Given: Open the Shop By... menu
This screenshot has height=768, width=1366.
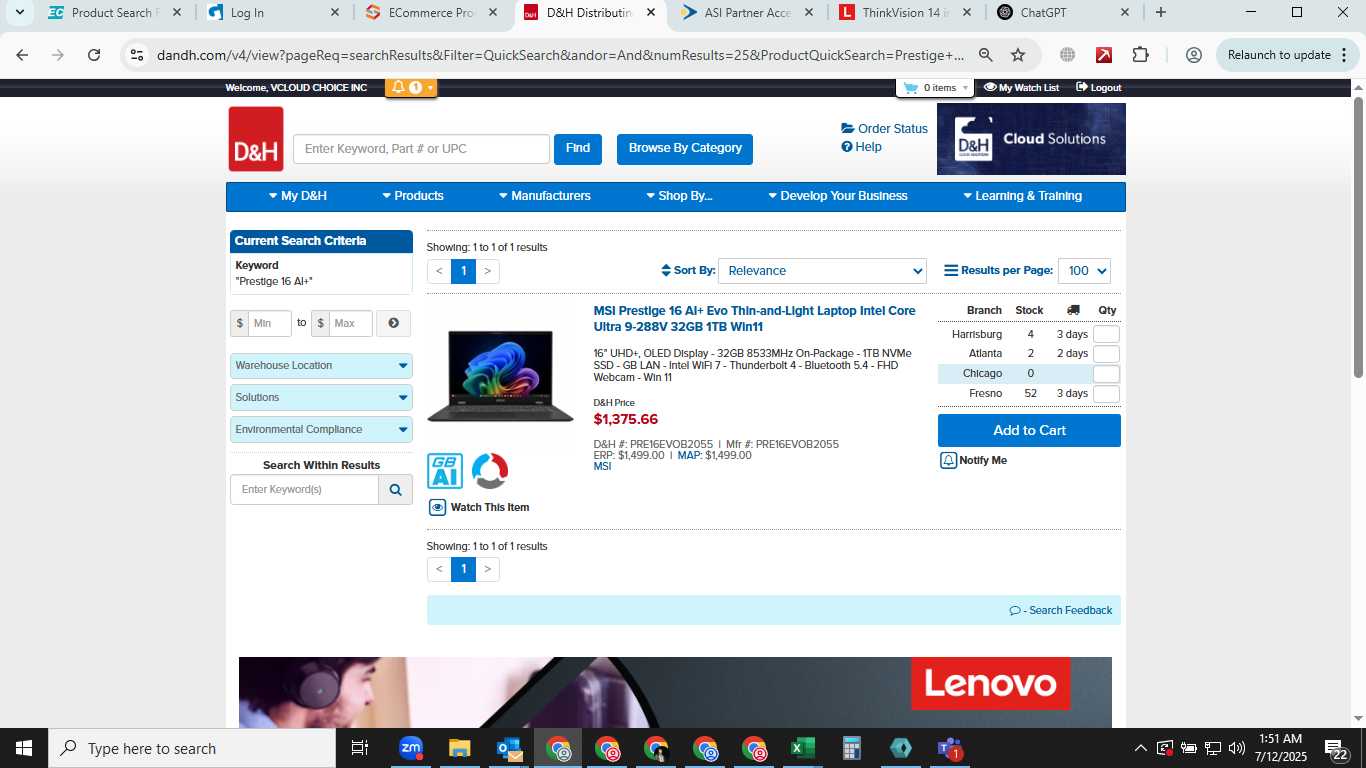Looking at the screenshot, I should tap(679, 196).
